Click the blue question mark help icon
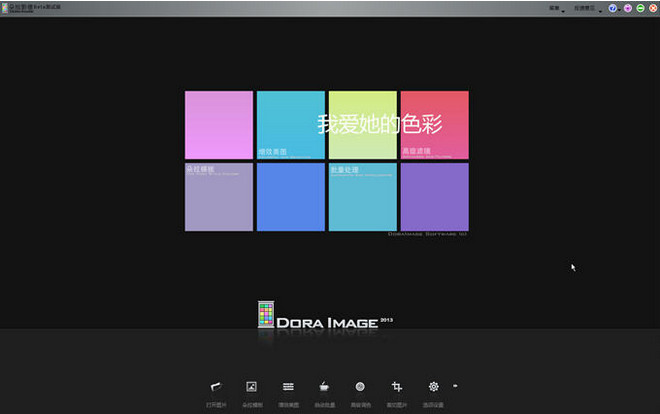Screen dimensions: 660x414 point(612,8)
